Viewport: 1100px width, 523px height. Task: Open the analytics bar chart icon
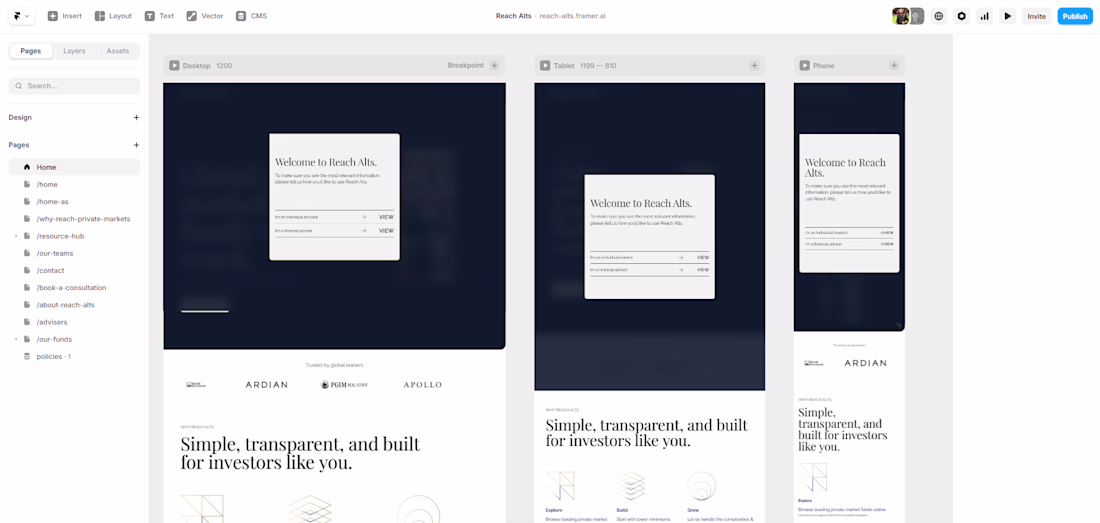(985, 16)
